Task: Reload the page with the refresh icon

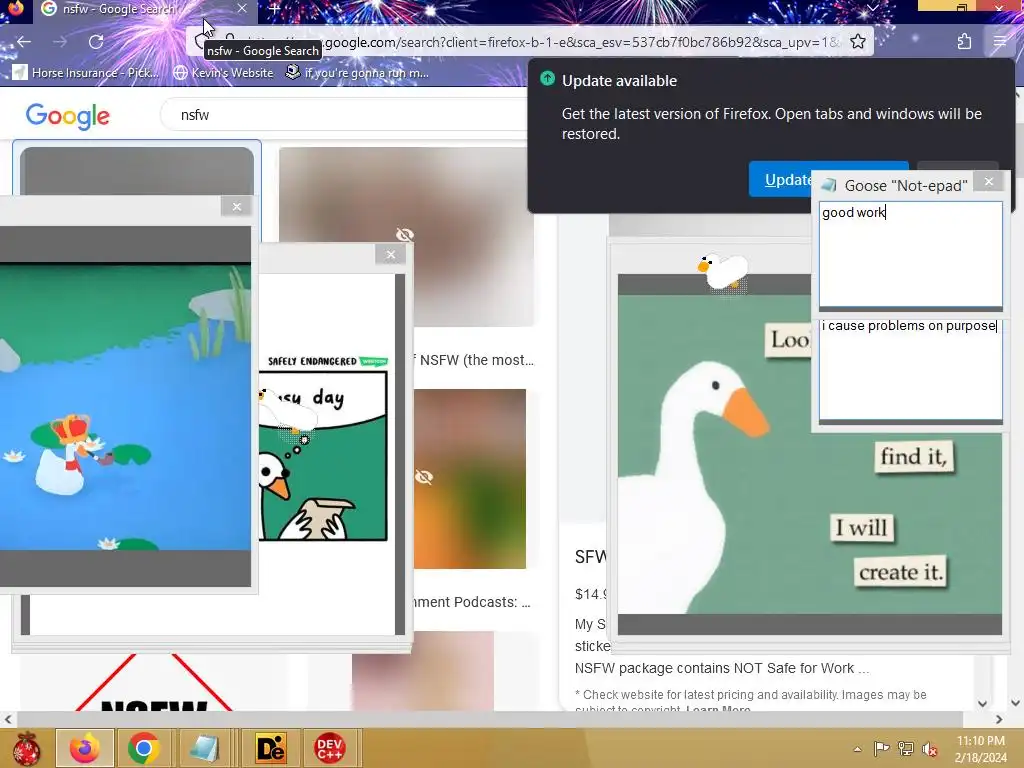Action: 96,42
